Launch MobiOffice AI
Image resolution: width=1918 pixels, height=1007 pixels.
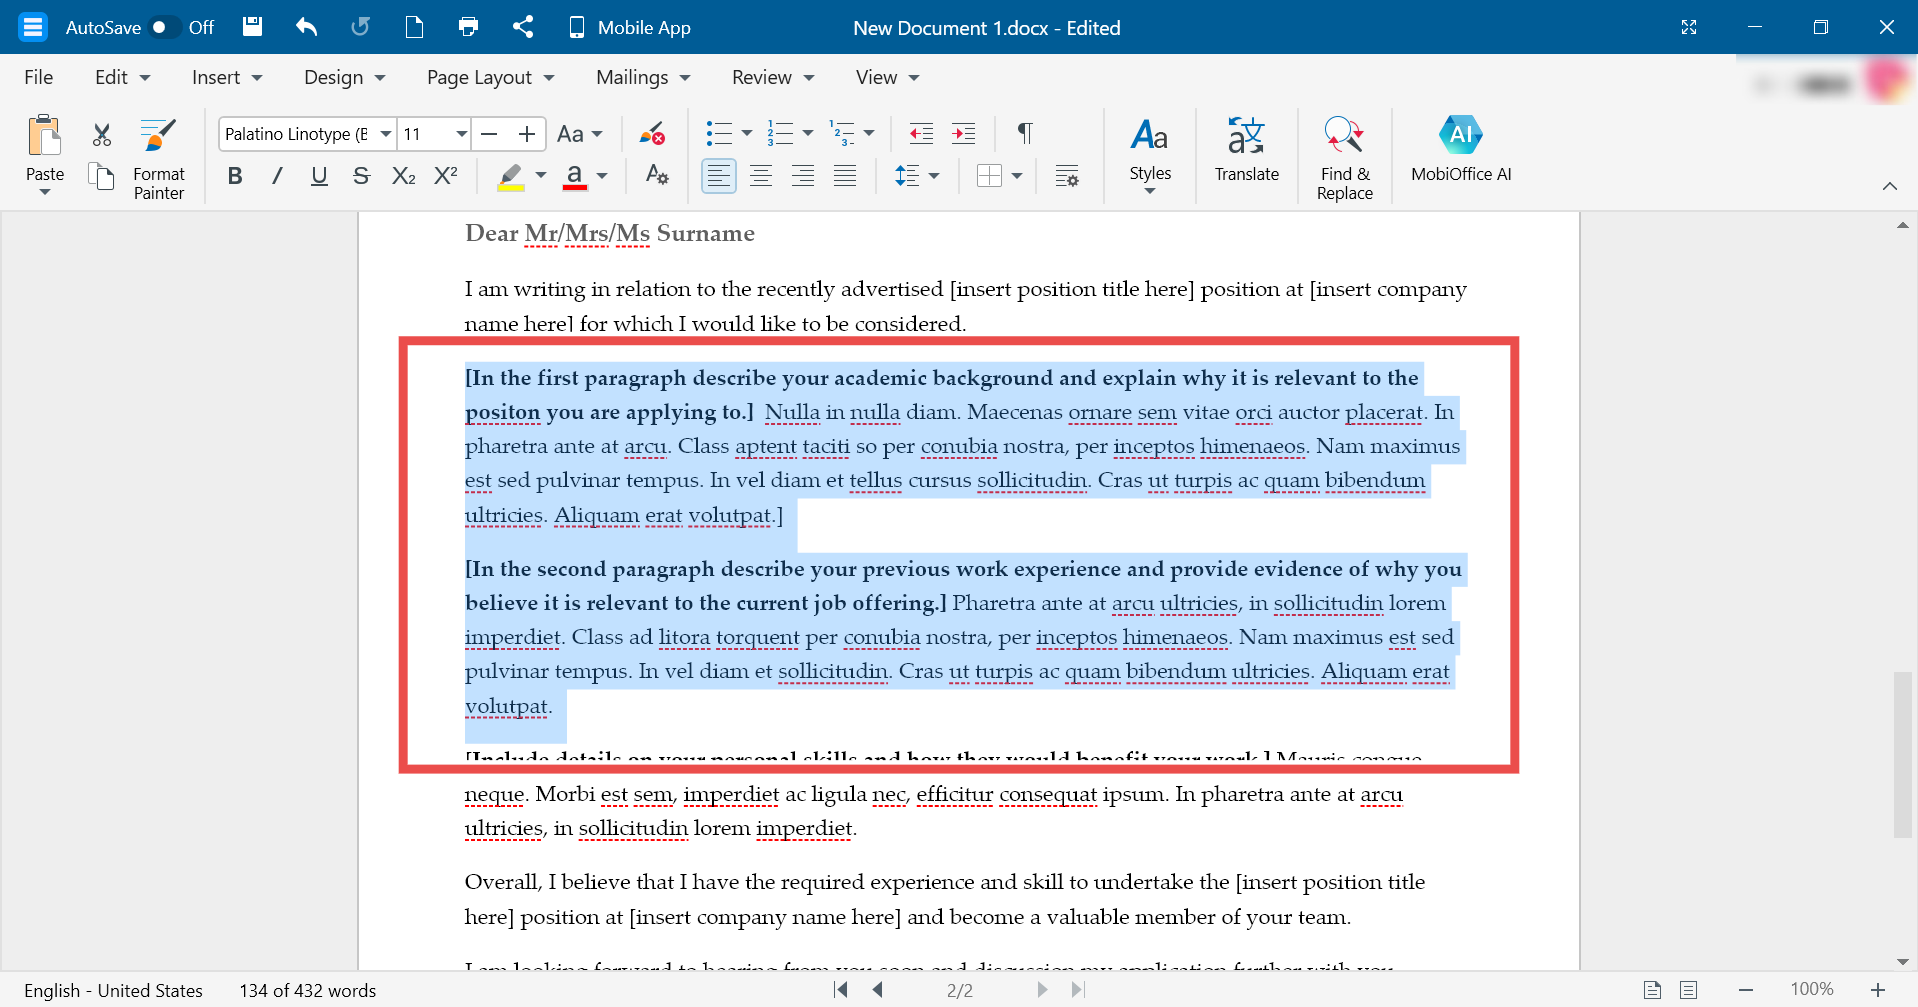1461,150
